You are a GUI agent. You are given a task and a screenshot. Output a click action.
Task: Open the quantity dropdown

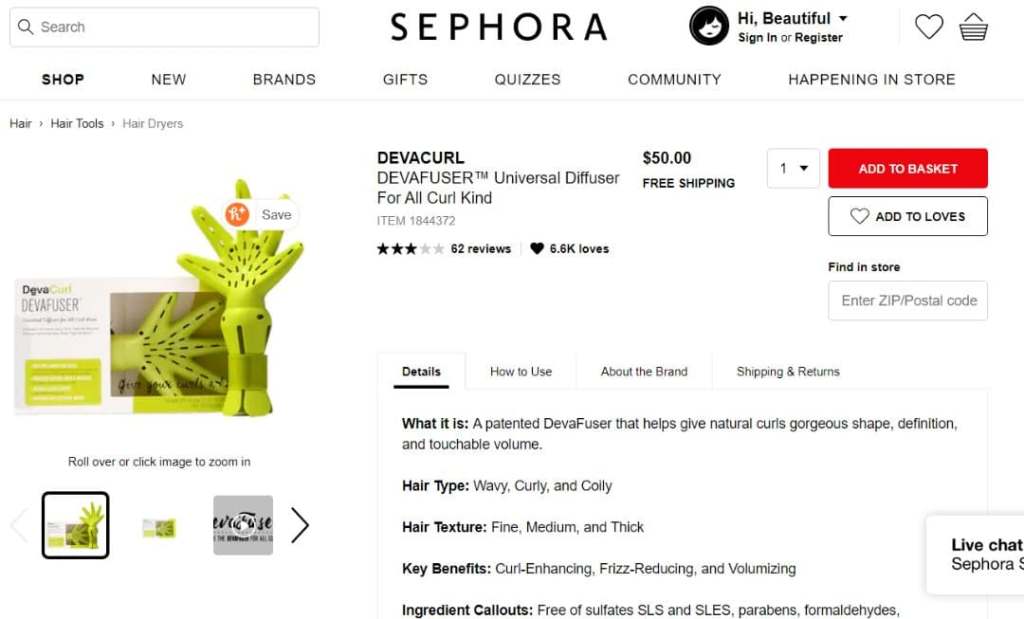[x=793, y=168]
